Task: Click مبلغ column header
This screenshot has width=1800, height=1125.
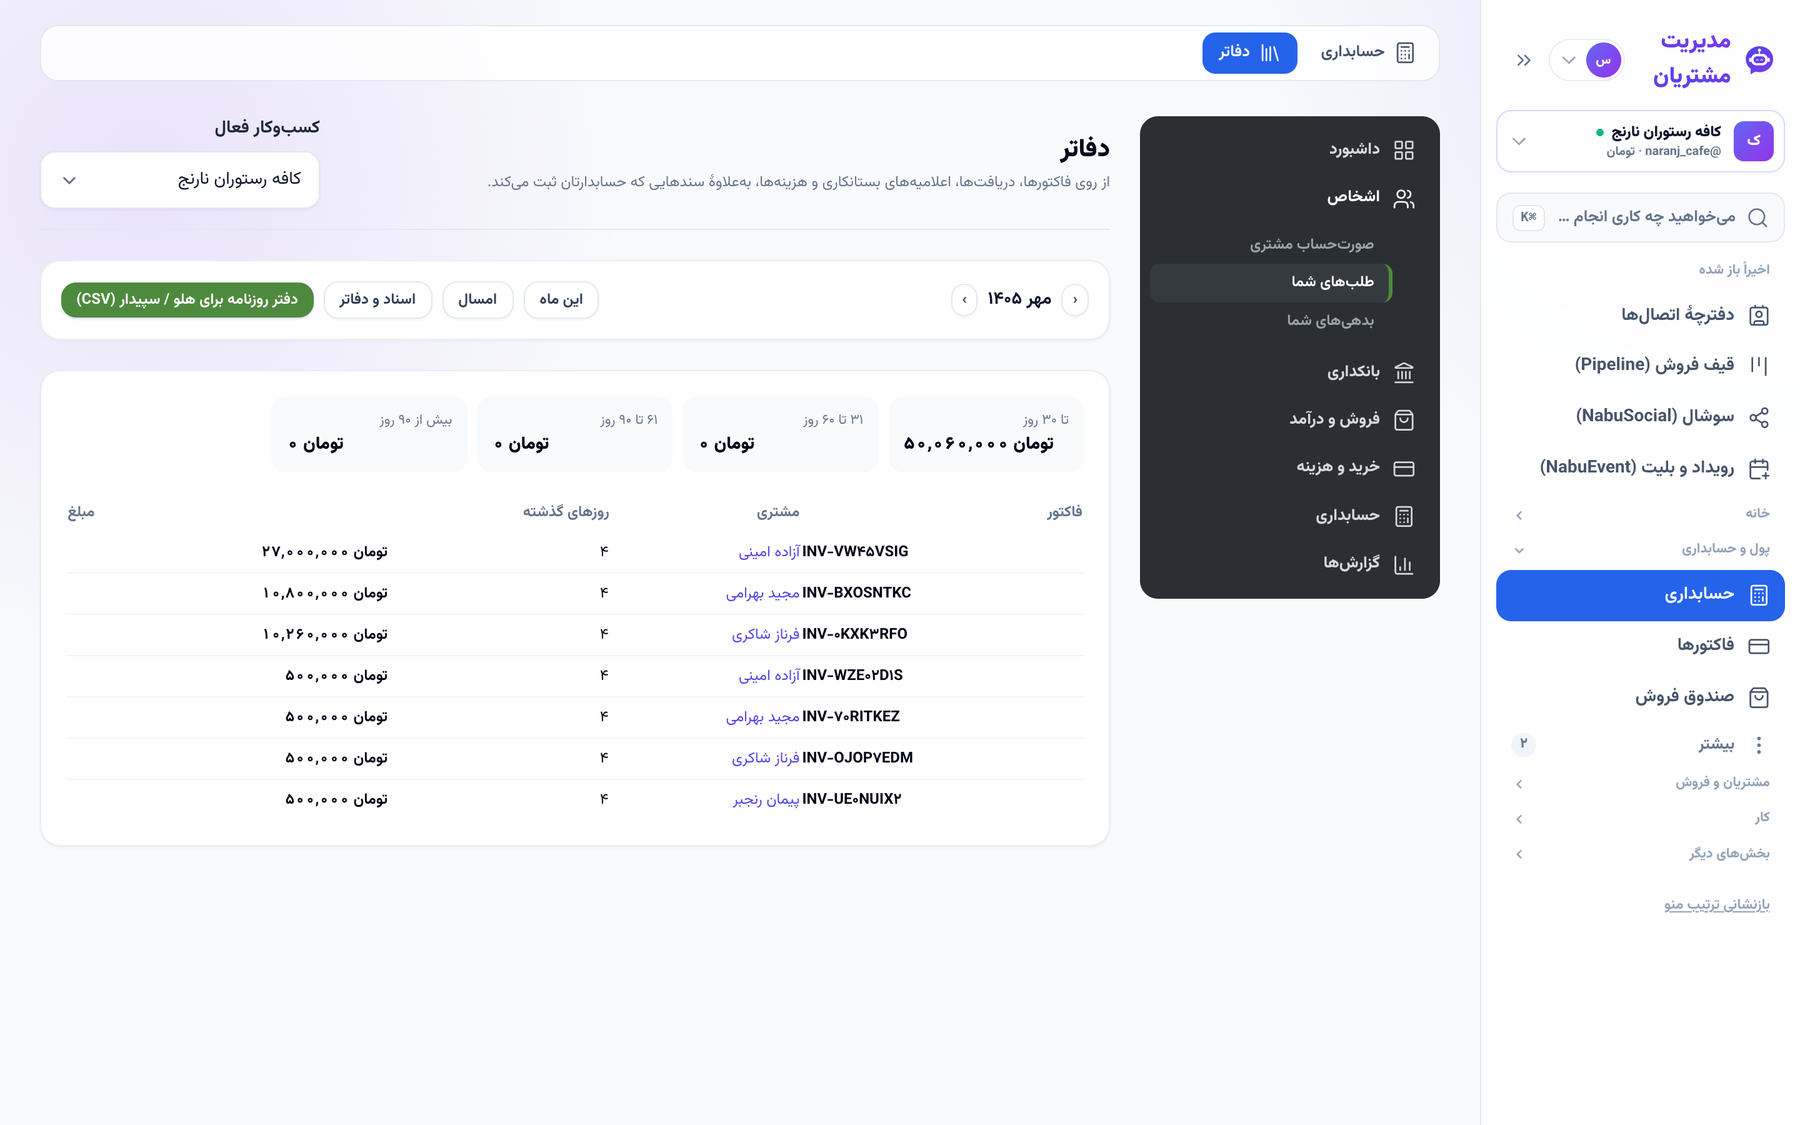Action: 81,512
